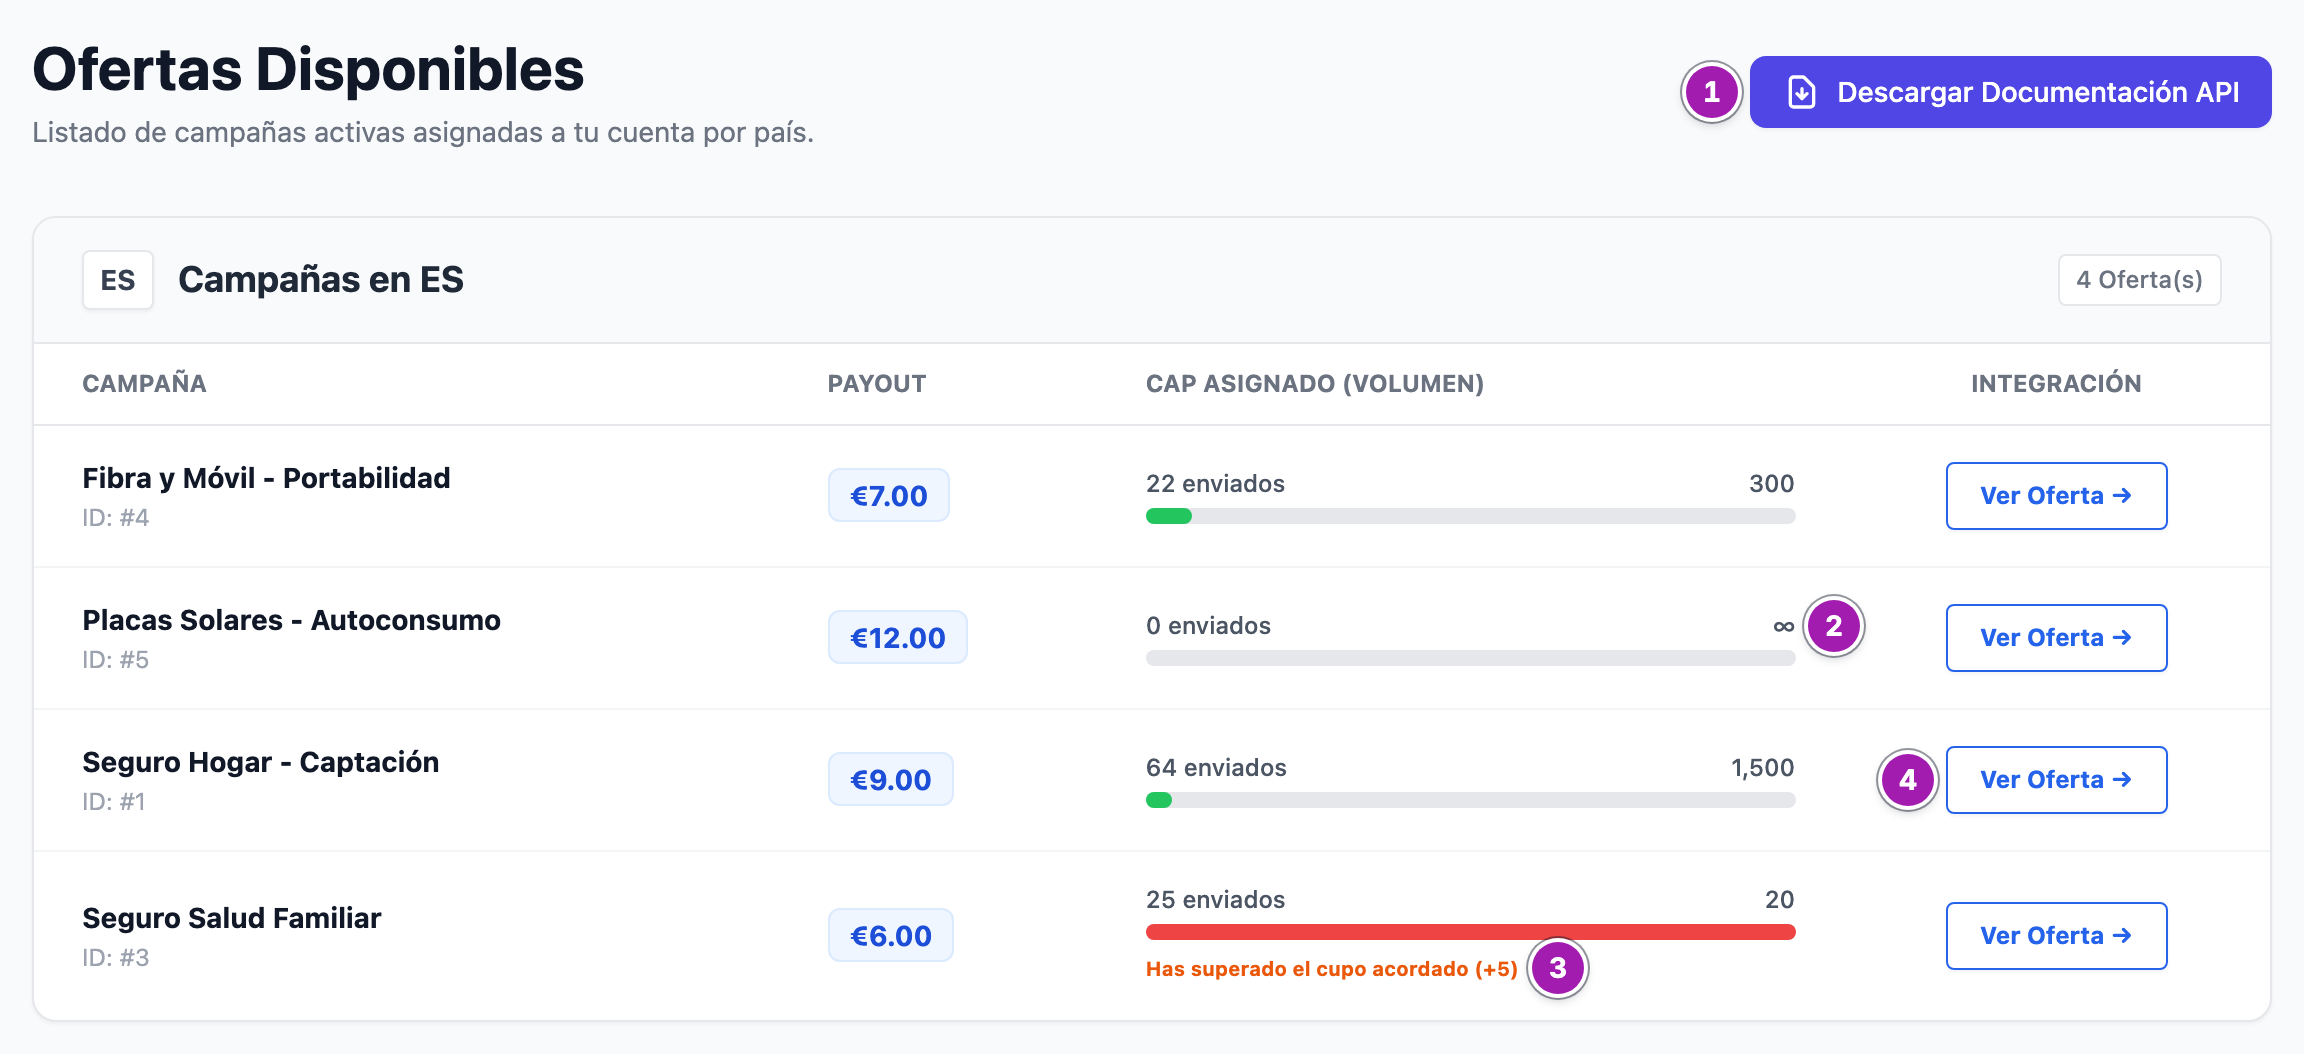Click the Campañas en ES heading
Viewport: 2304px width, 1054px height.
[x=321, y=280]
